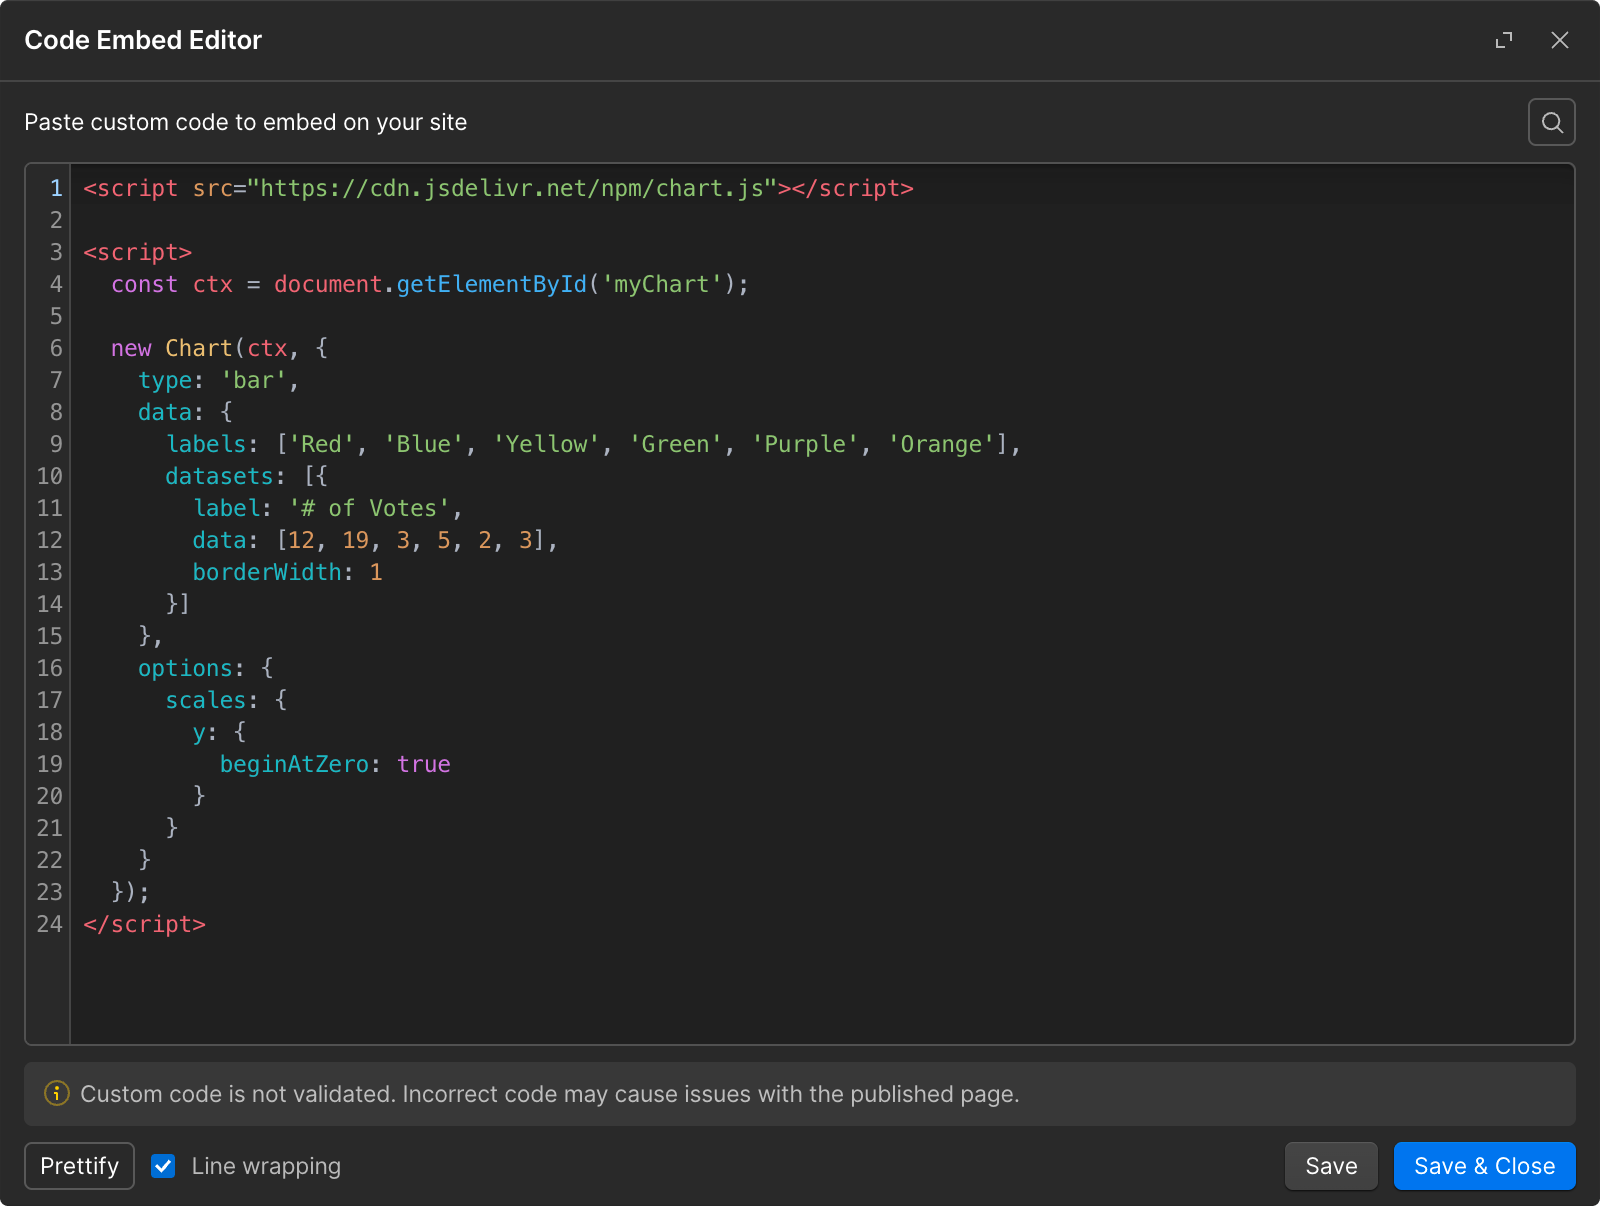This screenshot has width=1600, height=1206.
Task: Click the closing </script> tag on line 24
Action: tap(145, 924)
